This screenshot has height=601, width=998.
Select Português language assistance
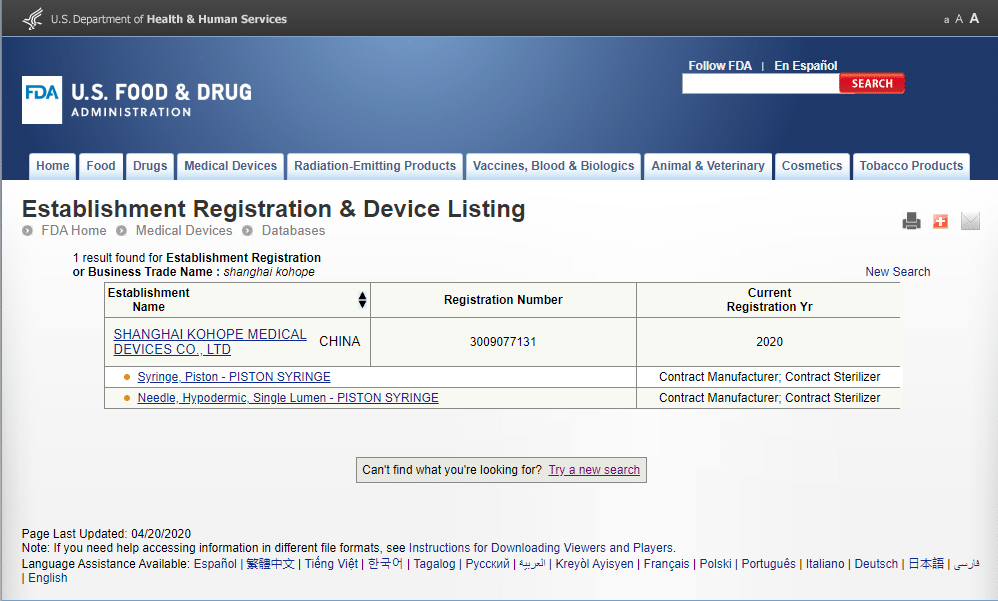768,564
